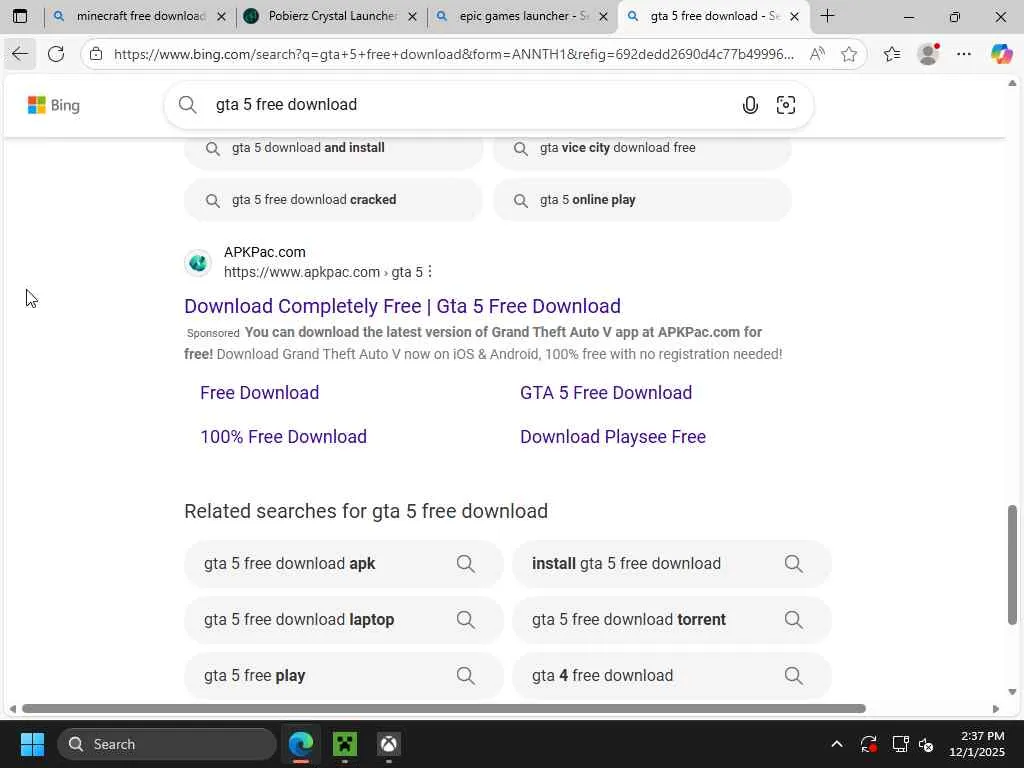Open Windows Start menu
The image size is (1024, 768).
coord(32,744)
